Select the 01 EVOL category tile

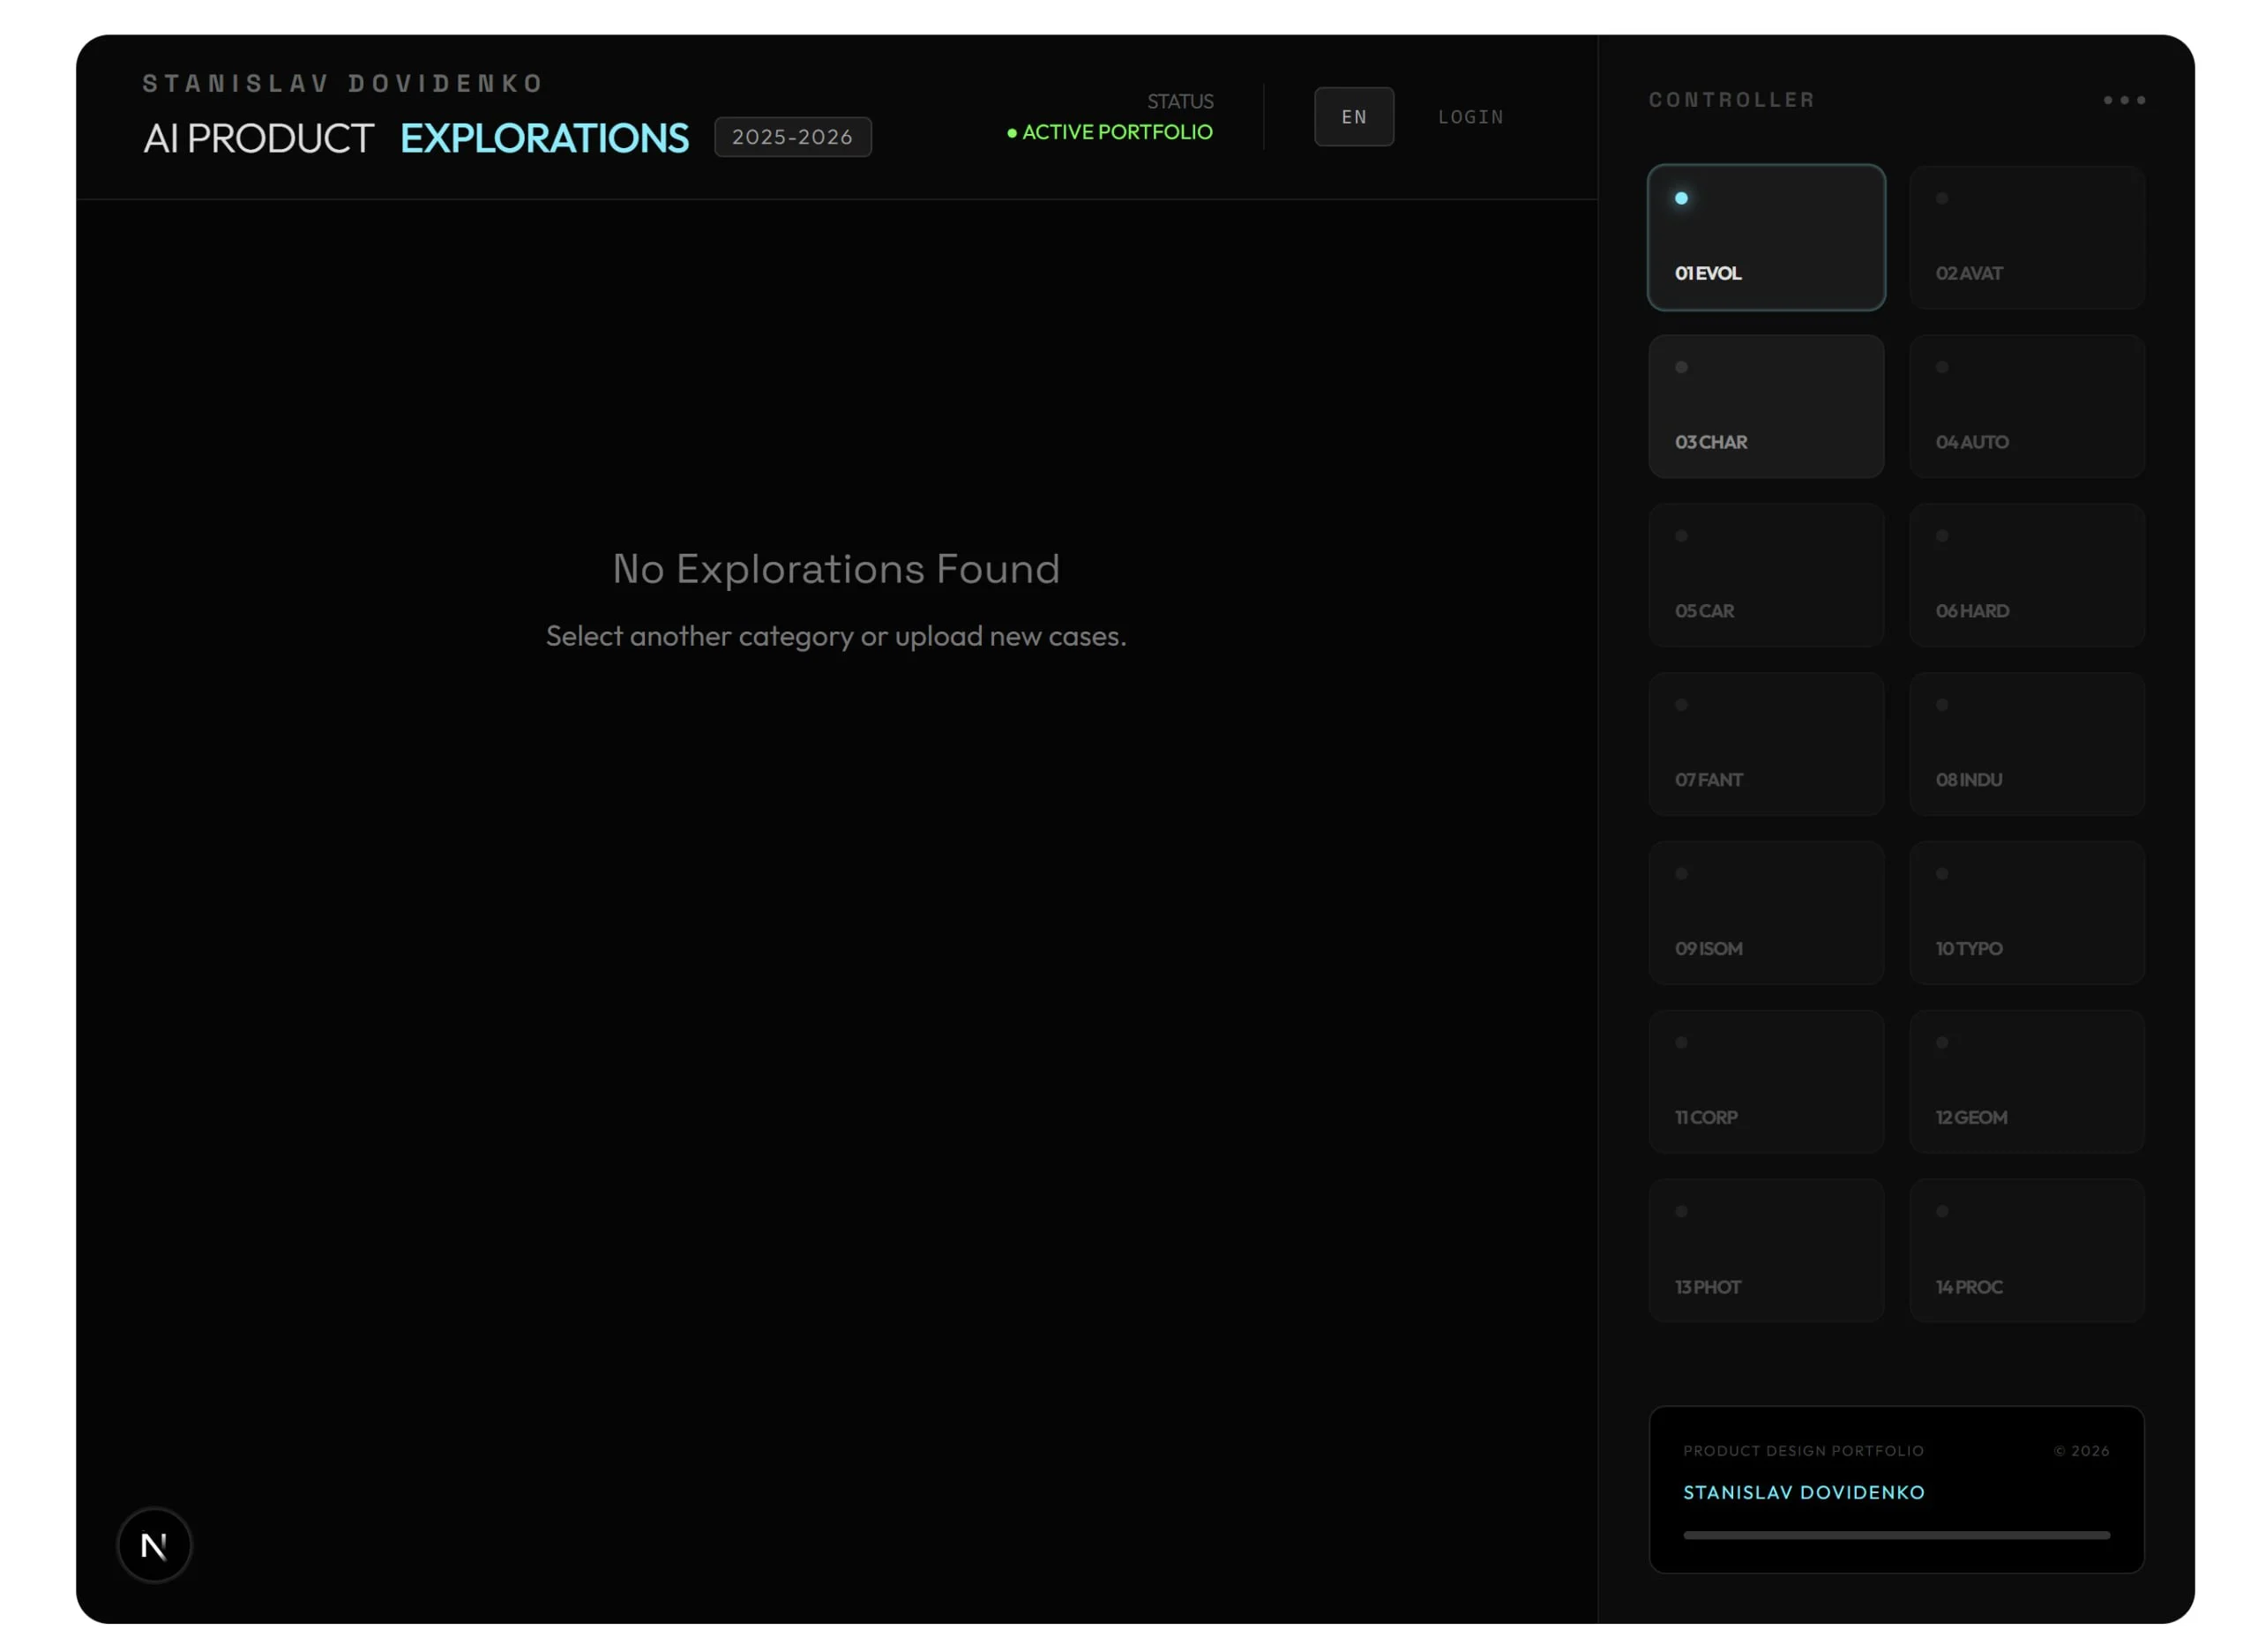pyautogui.click(x=1766, y=237)
